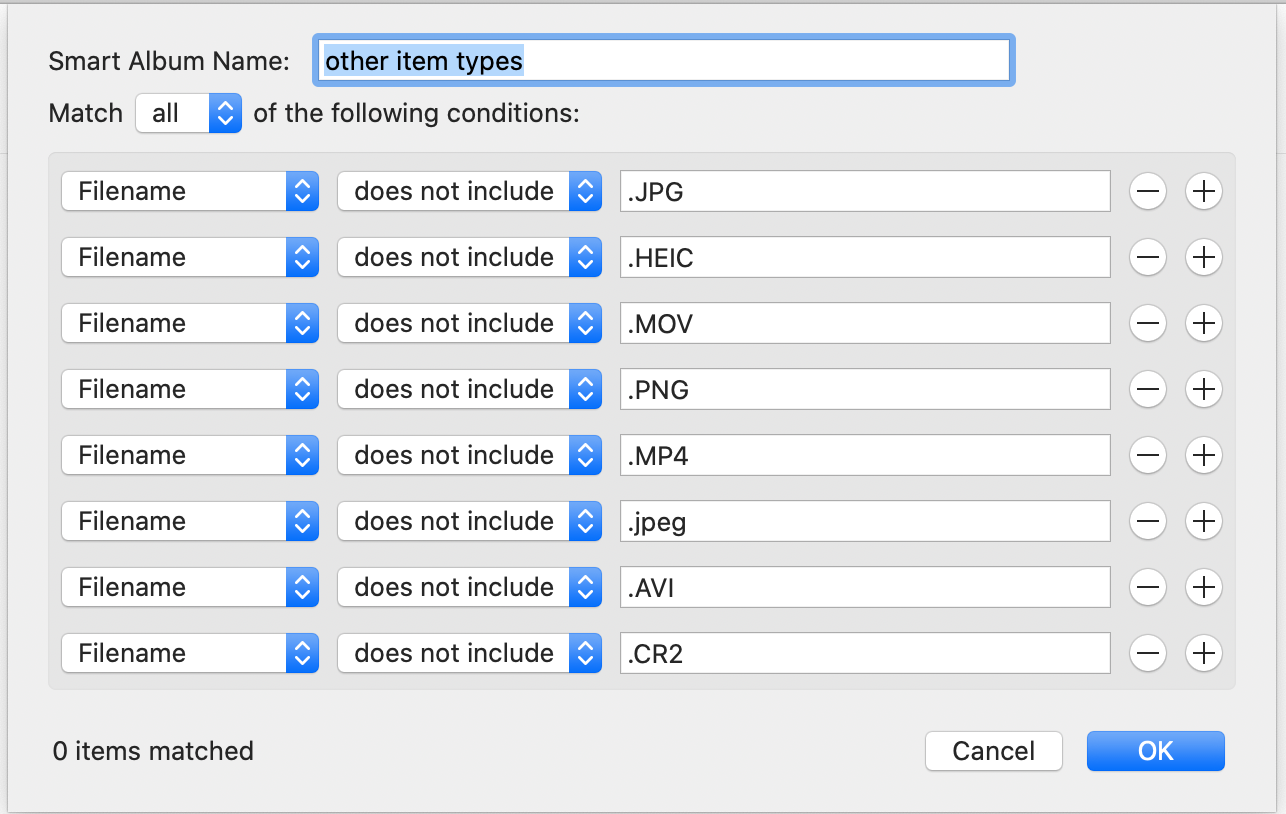Screen dimensions: 1286x814
Task: Add a new rule below .jpeg row
Action: pos(1204,521)
